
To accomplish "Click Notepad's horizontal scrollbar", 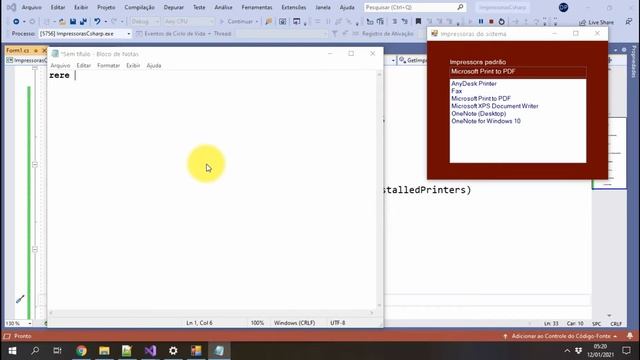I will tap(211, 313).
